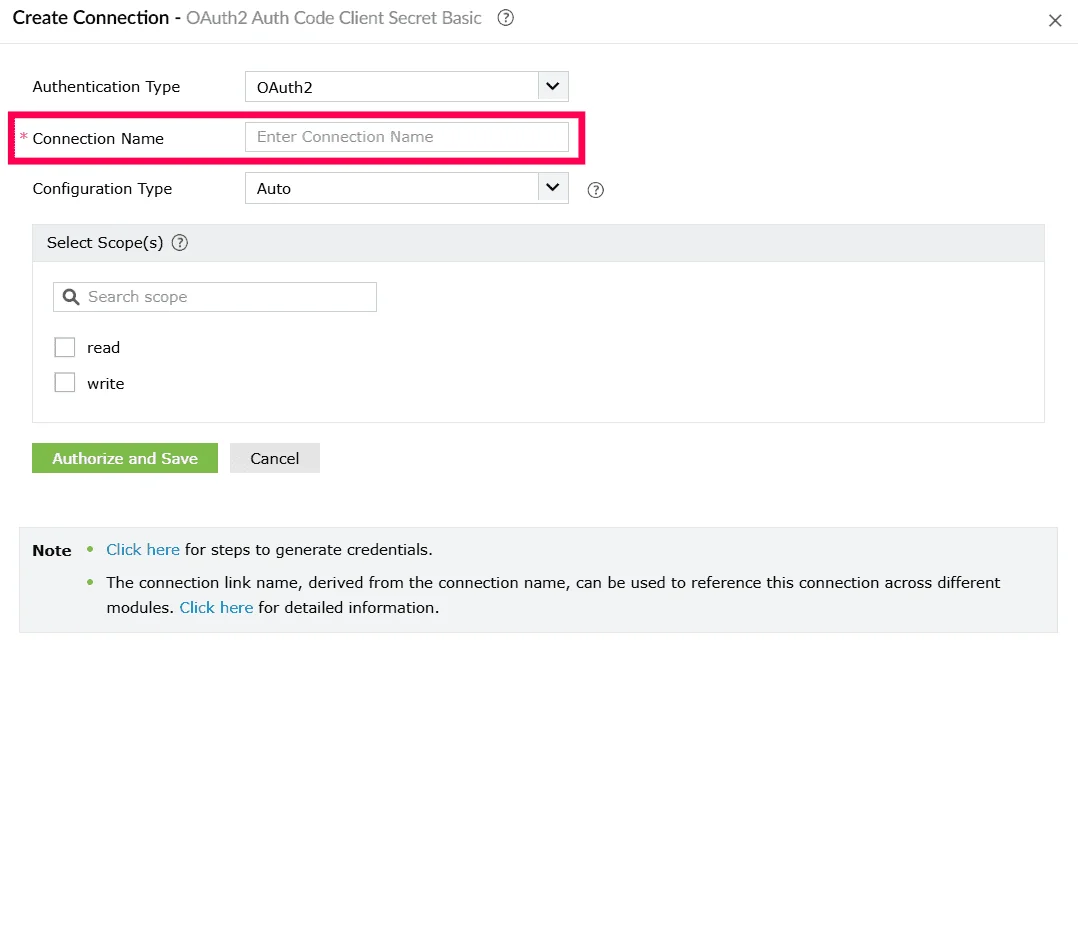This screenshot has height=944, width=1078.
Task: Click the Cancel button
Action: pyautogui.click(x=274, y=458)
